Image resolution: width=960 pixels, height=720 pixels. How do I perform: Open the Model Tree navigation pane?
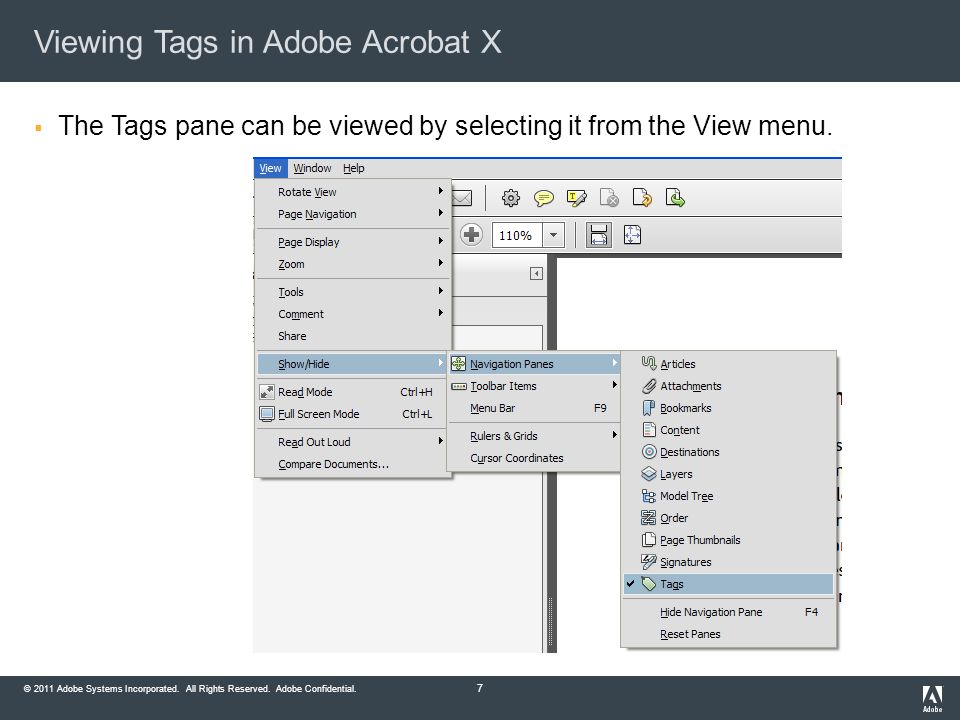coord(729,496)
